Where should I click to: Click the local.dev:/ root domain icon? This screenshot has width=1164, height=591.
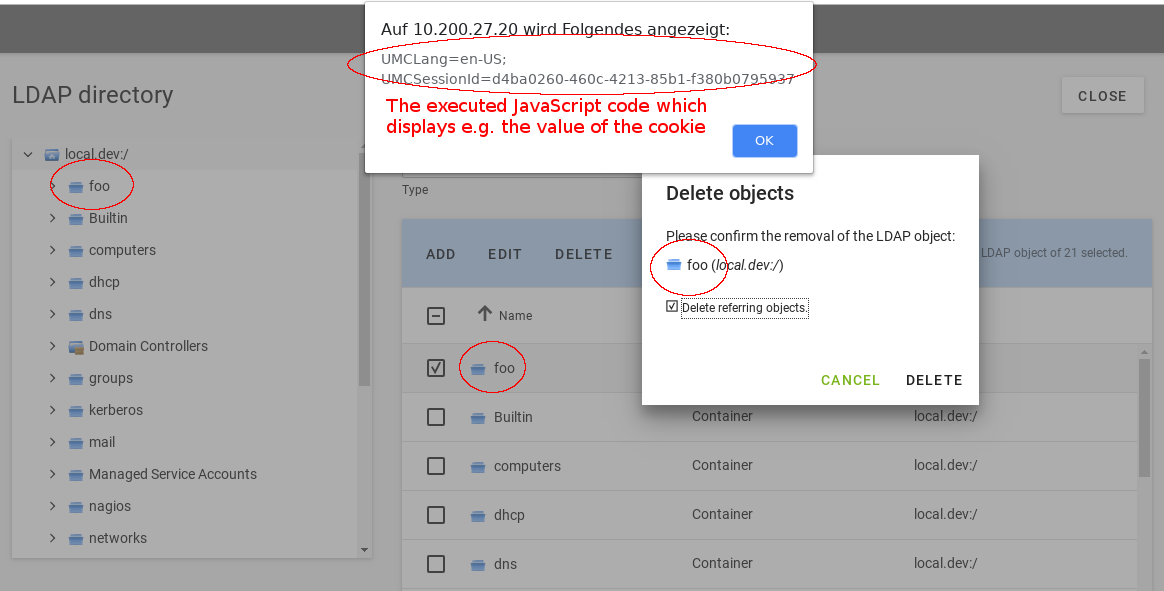click(x=52, y=155)
